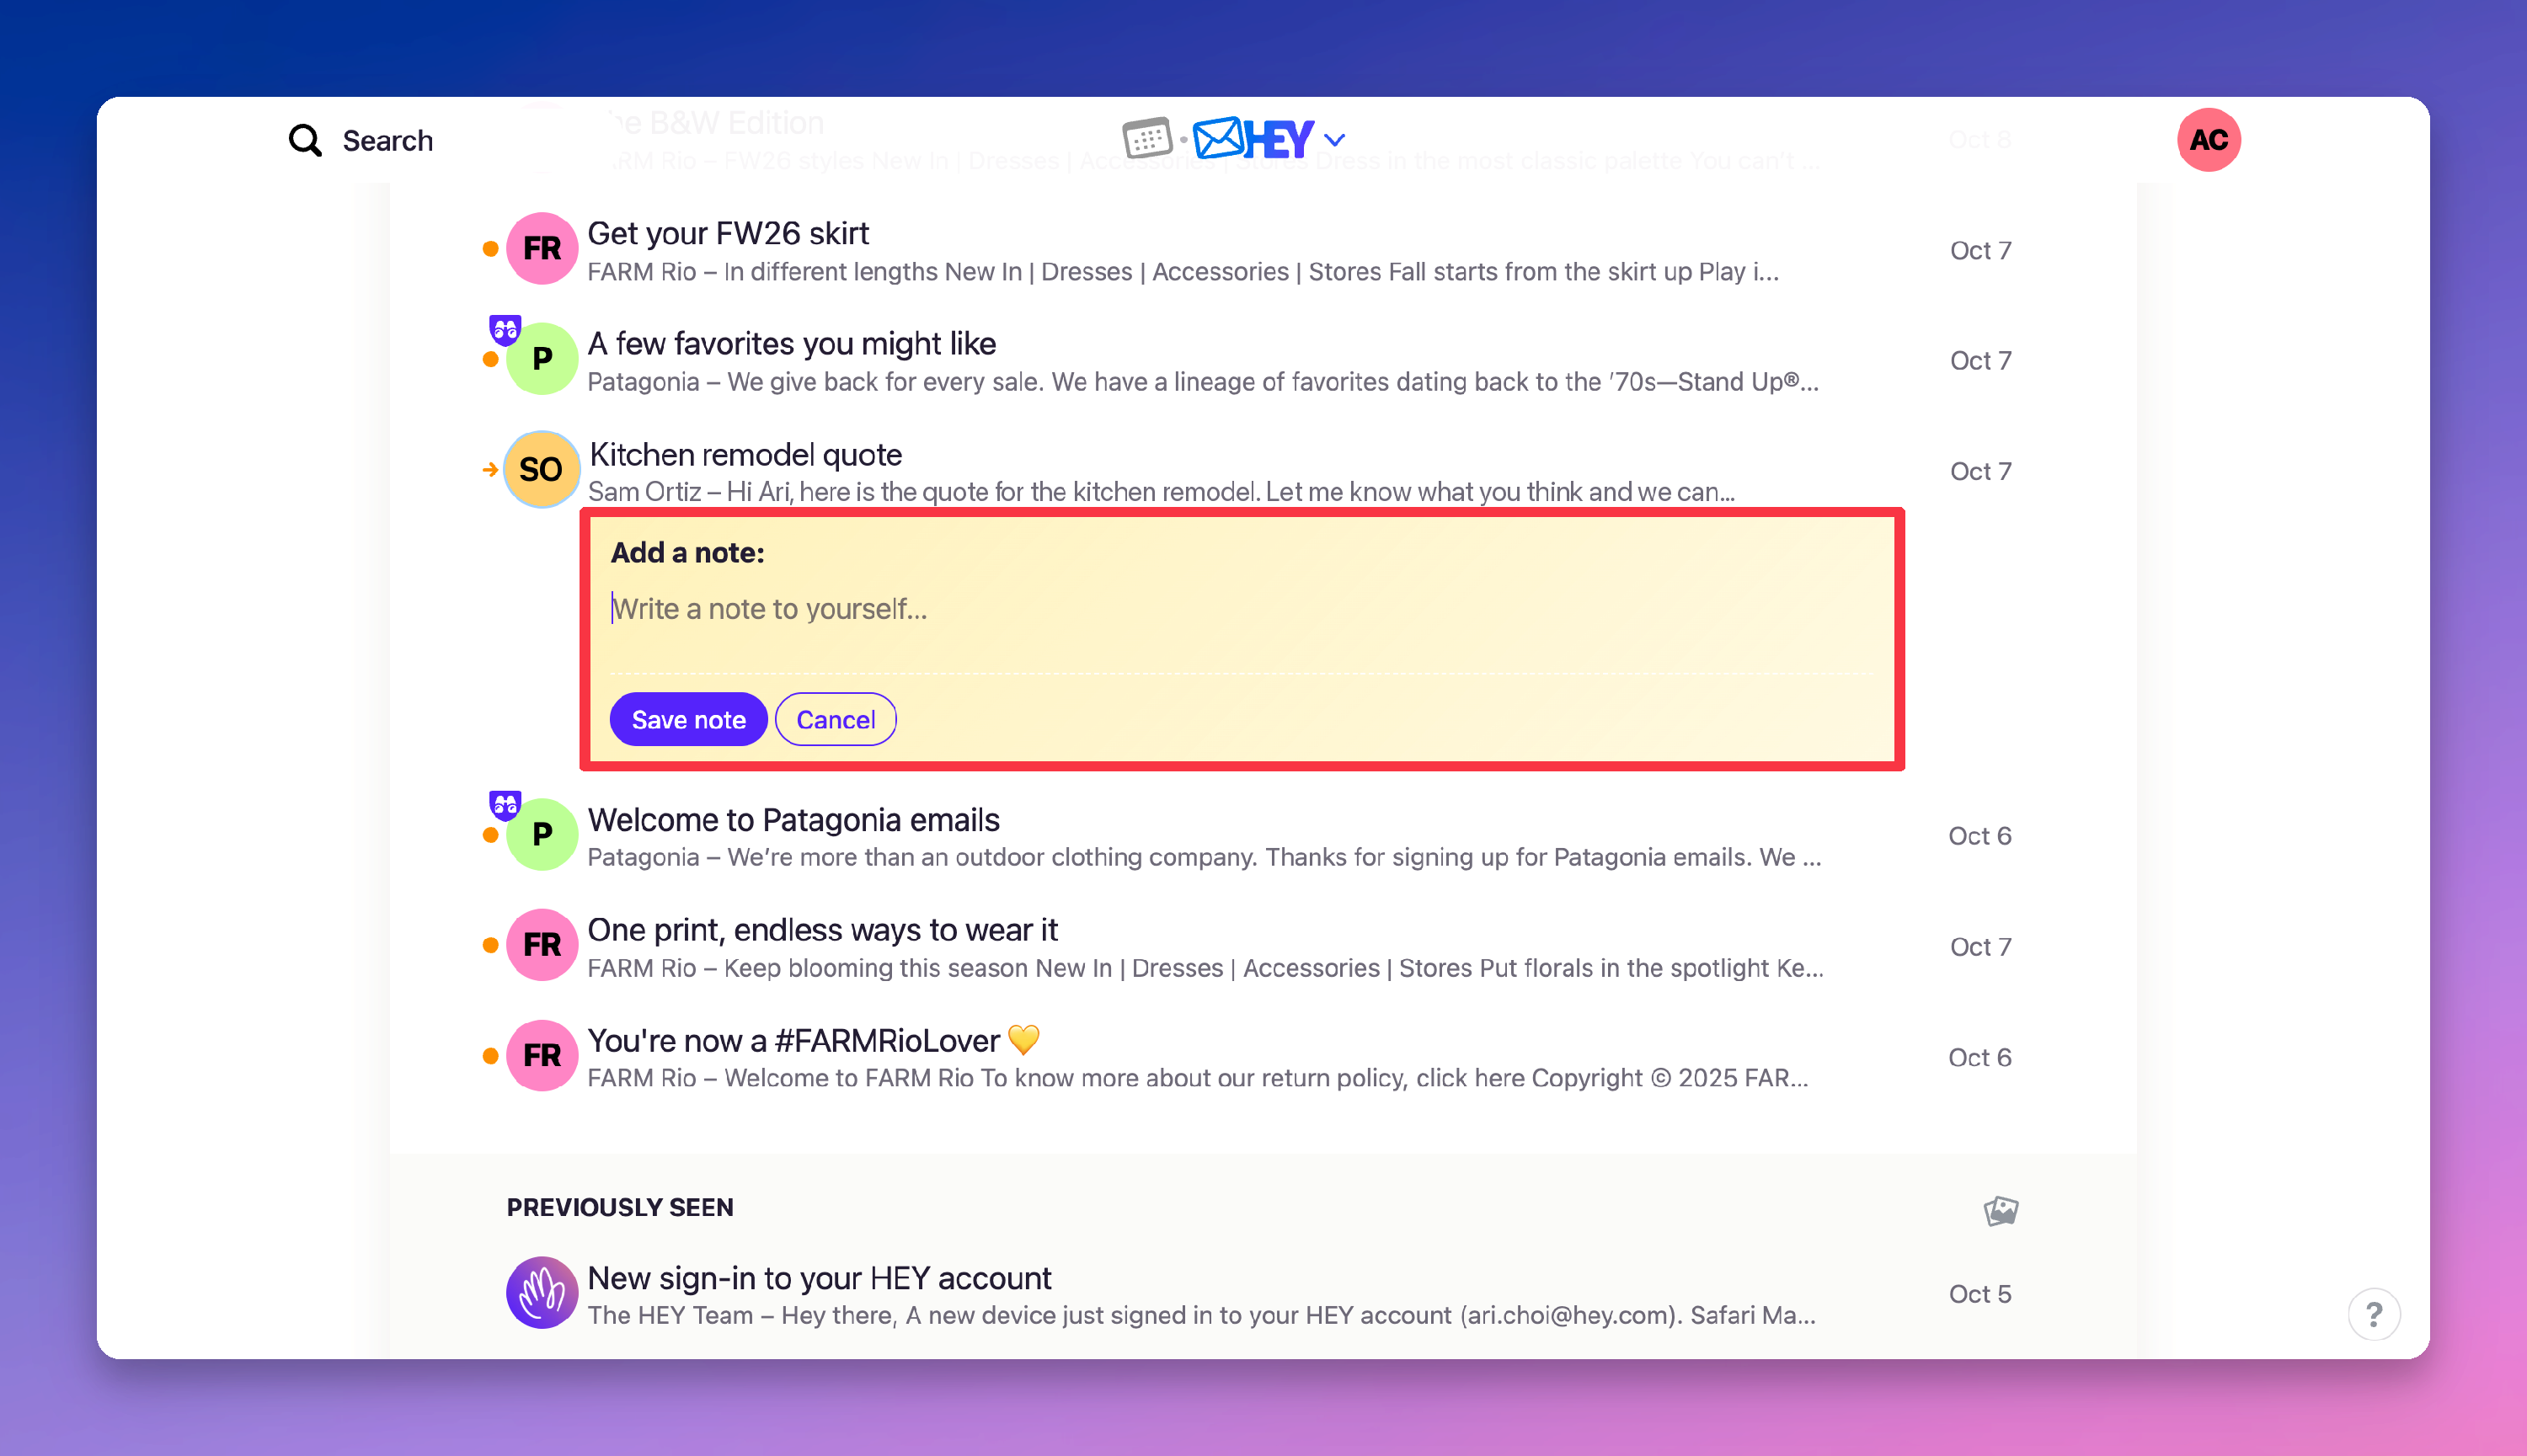
Task: Click the unread dot for Get your FW26 skirt
Action: click(490, 248)
